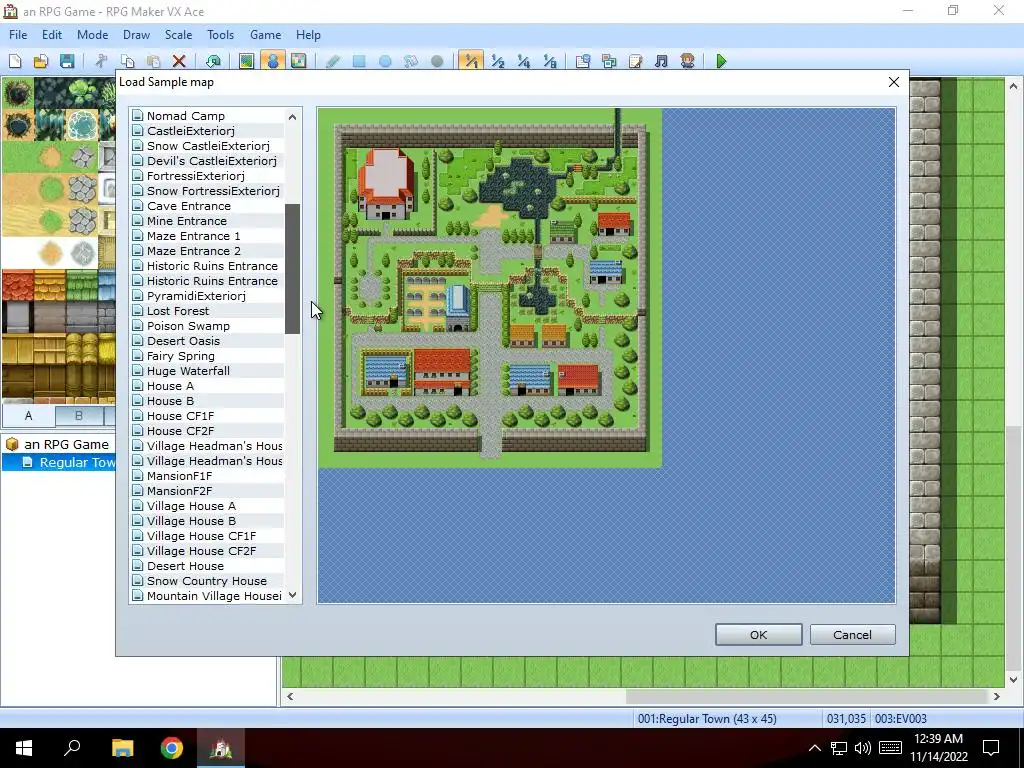Viewport: 1024px width, 768px height.
Task: Click the sample list scrollbar thumb
Action: point(292,268)
